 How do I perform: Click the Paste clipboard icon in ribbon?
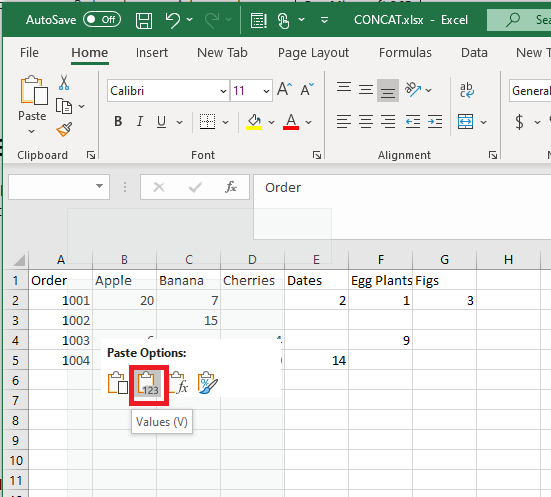click(34, 90)
